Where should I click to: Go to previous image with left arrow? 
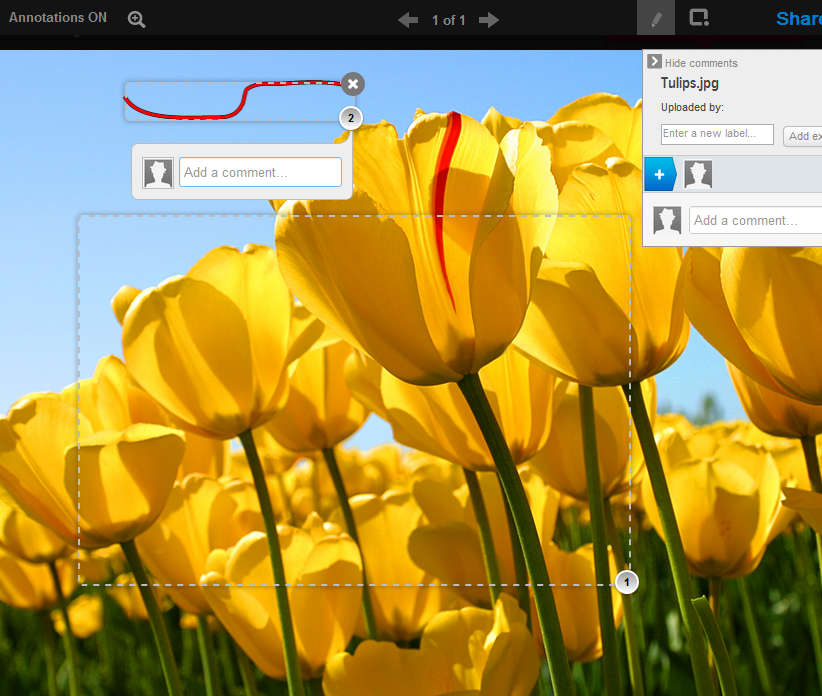click(408, 20)
